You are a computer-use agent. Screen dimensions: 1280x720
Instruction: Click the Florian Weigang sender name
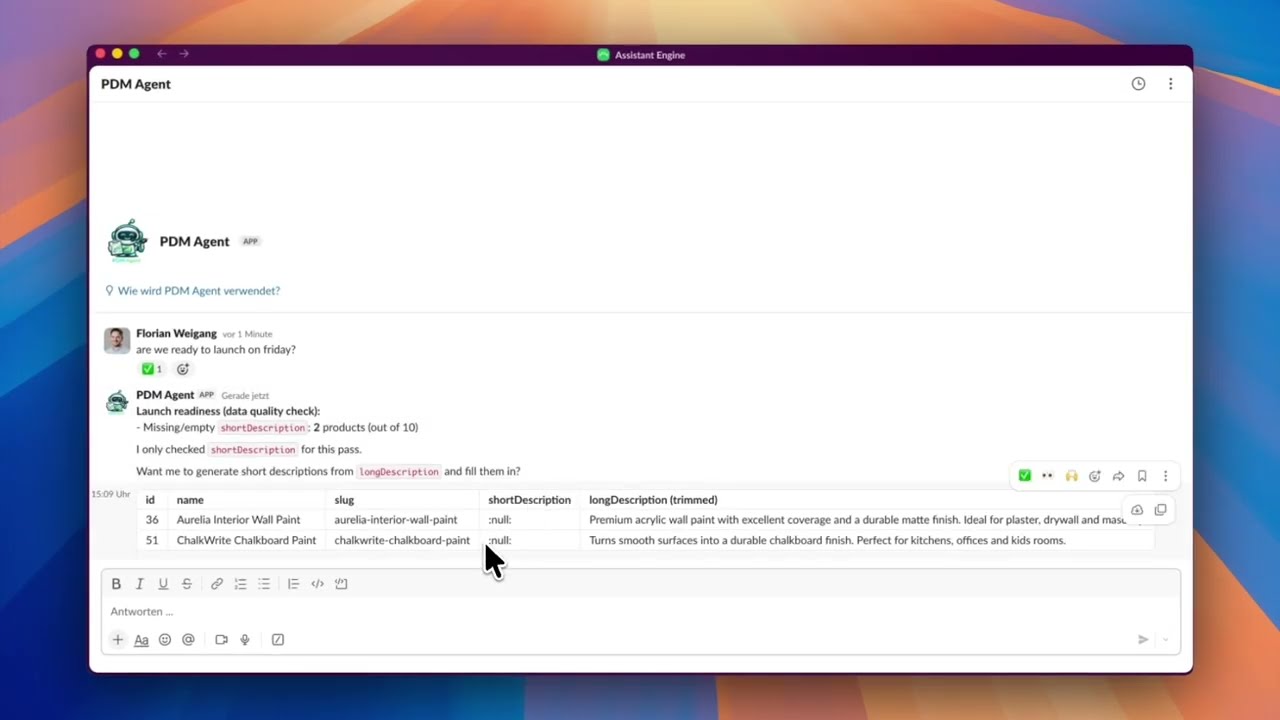click(x=176, y=334)
